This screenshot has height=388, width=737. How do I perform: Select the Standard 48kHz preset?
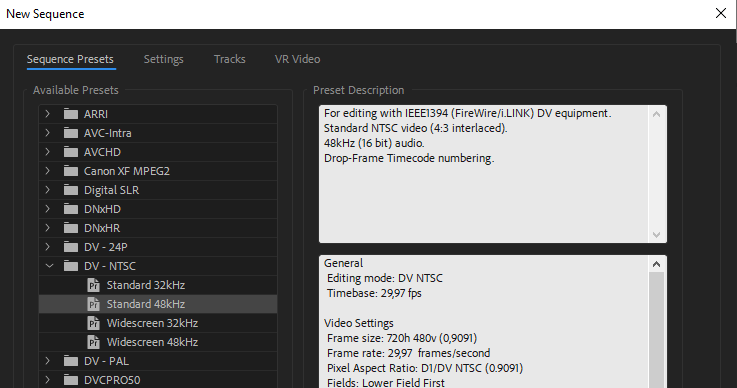tap(158, 304)
